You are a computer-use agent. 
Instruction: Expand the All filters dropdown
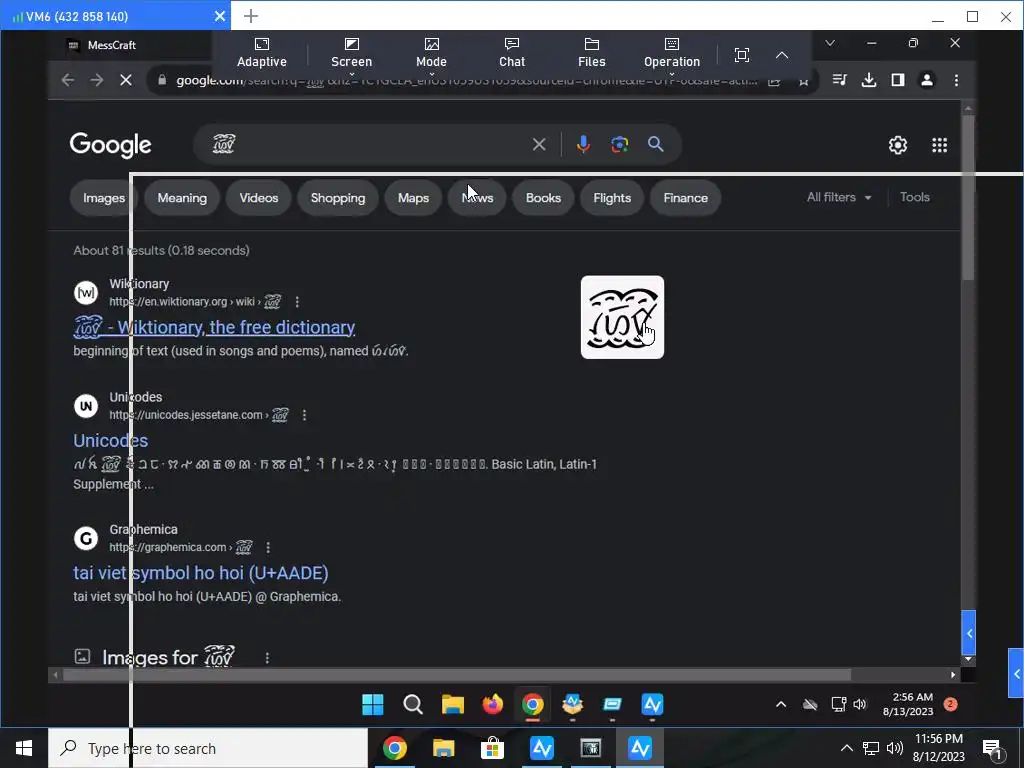839,197
